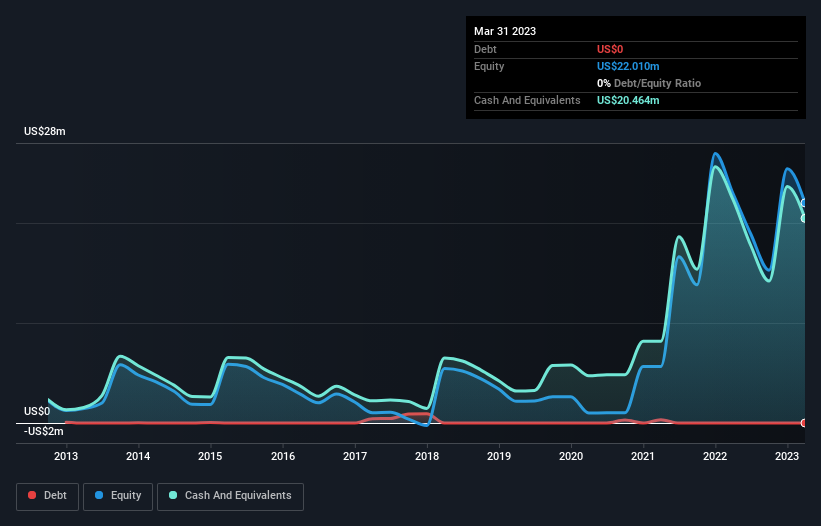Click the 2013 x-axis label
The image size is (821, 526).
click(x=66, y=456)
